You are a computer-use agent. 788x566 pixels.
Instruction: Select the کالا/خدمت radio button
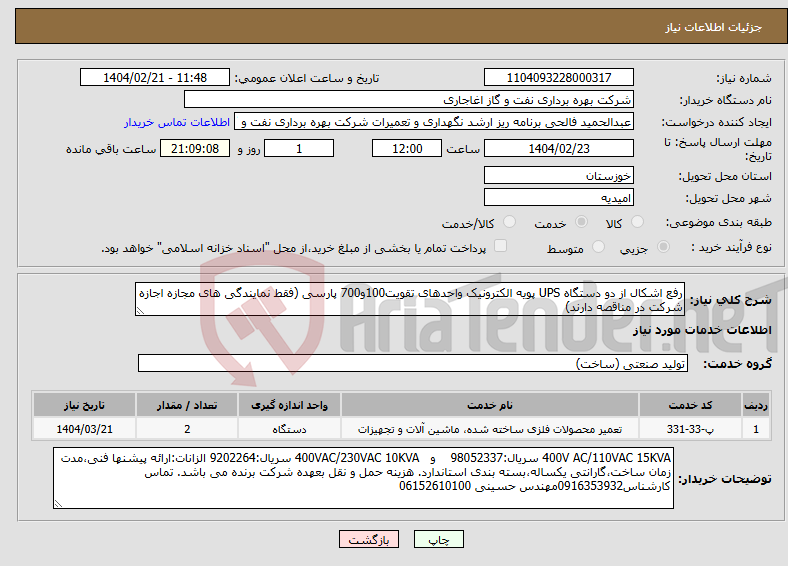pyautogui.click(x=510, y=222)
